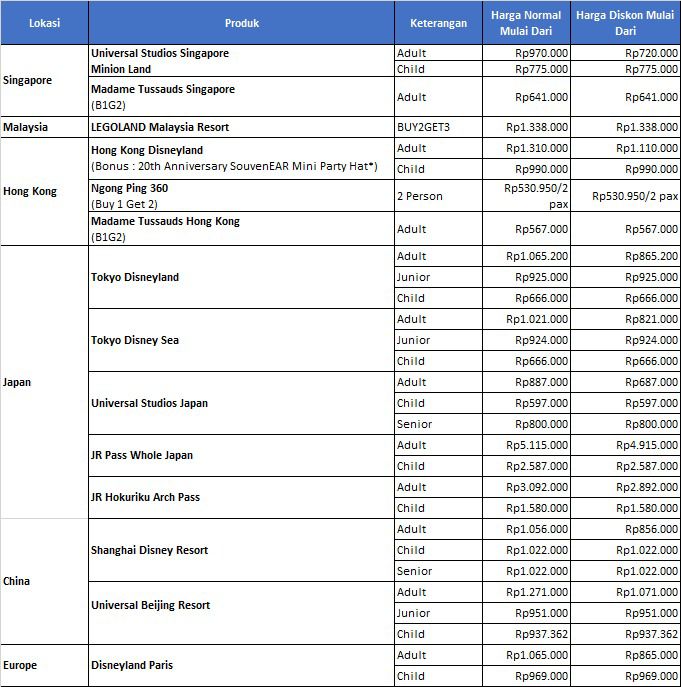Click the Rp1.071.000 discount price cell
The height and width of the screenshot is (687, 681).
(x=625, y=592)
